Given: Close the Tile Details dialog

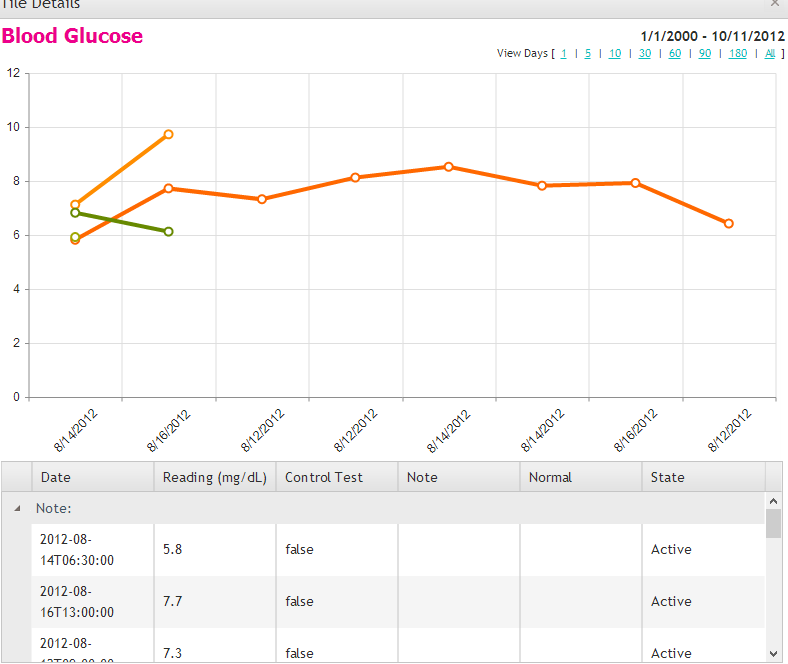Looking at the screenshot, I should click(775, 4).
